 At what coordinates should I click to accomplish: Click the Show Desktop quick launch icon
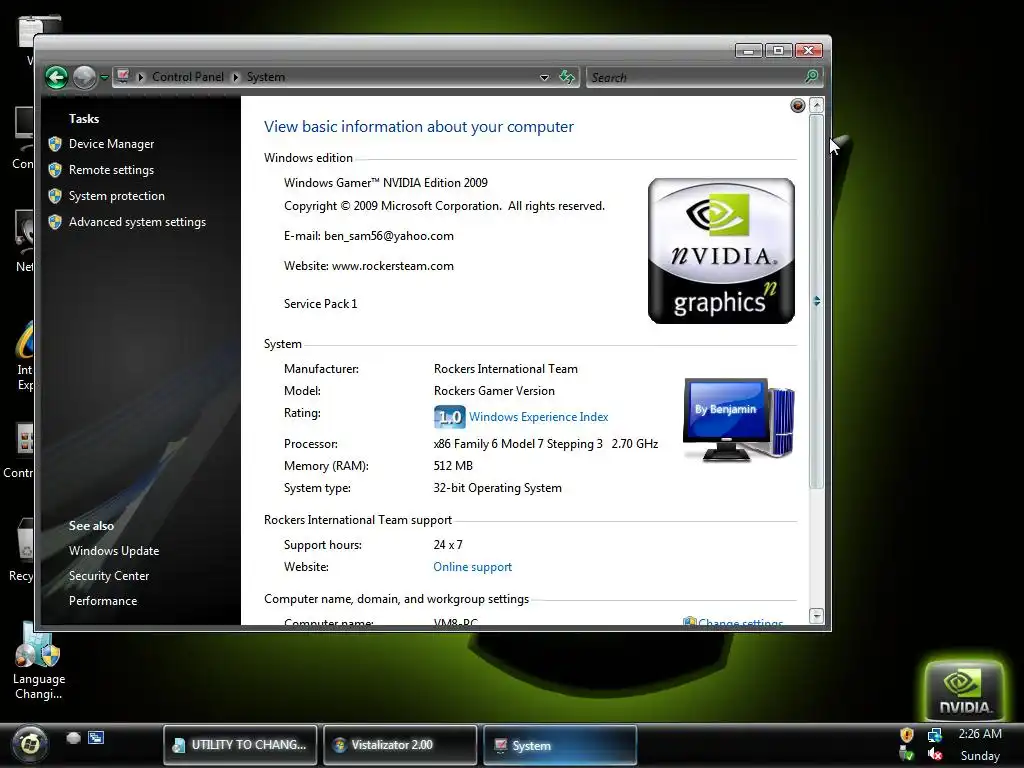(x=74, y=737)
